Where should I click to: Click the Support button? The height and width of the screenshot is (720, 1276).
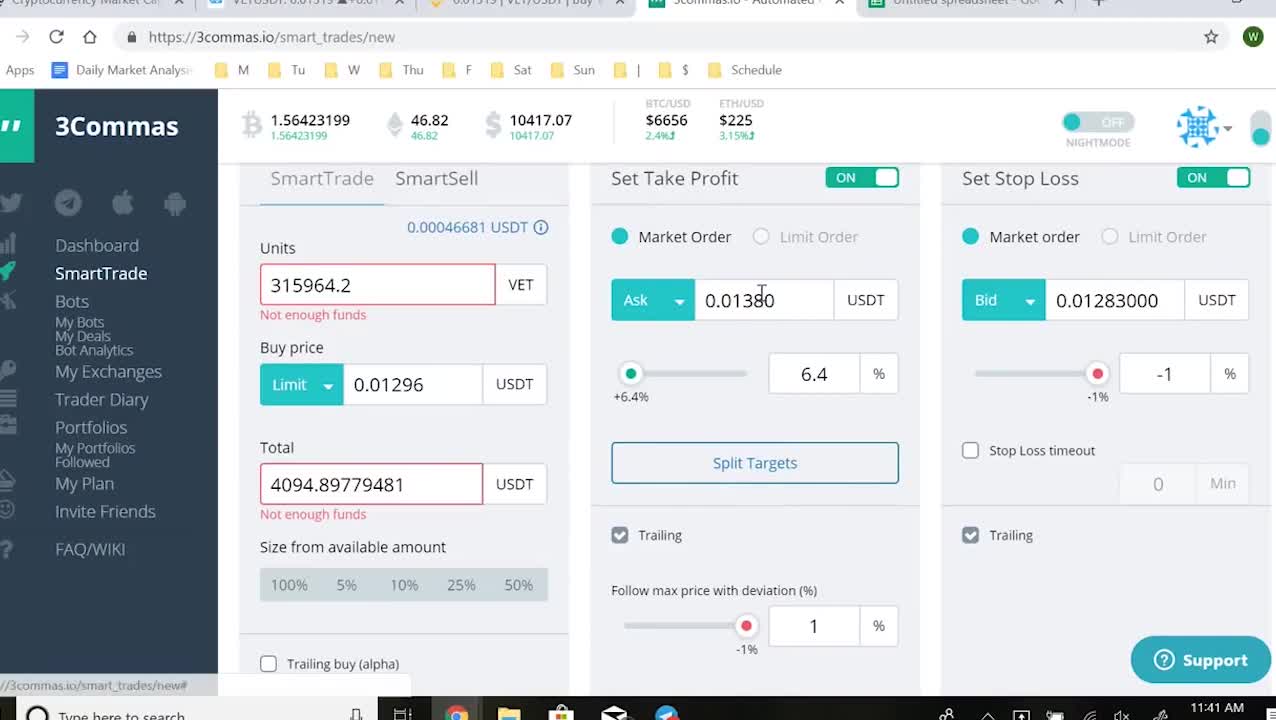click(x=1201, y=660)
